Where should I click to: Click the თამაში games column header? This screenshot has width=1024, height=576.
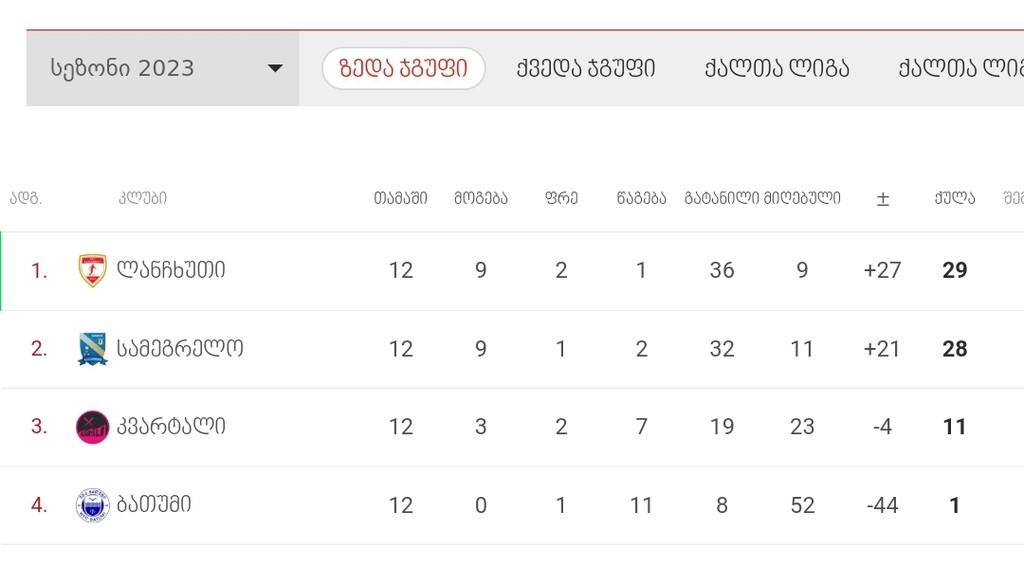pos(400,198)
